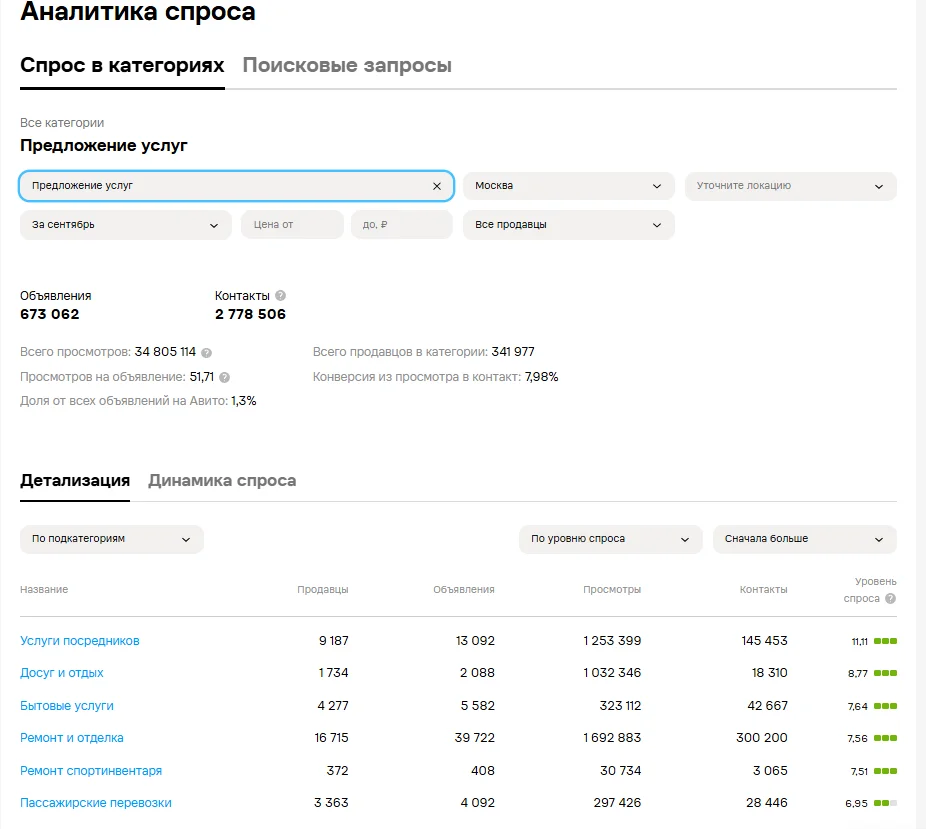Click the Контакты column header

click(763, 589)
